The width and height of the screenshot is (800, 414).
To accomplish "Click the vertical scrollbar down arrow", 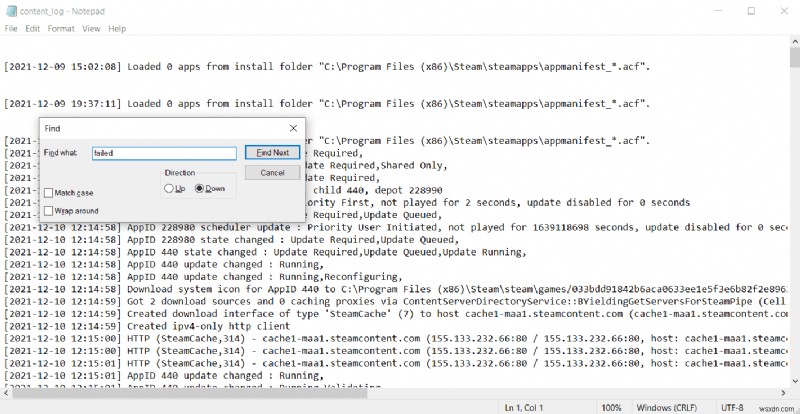I will [794, 381].
